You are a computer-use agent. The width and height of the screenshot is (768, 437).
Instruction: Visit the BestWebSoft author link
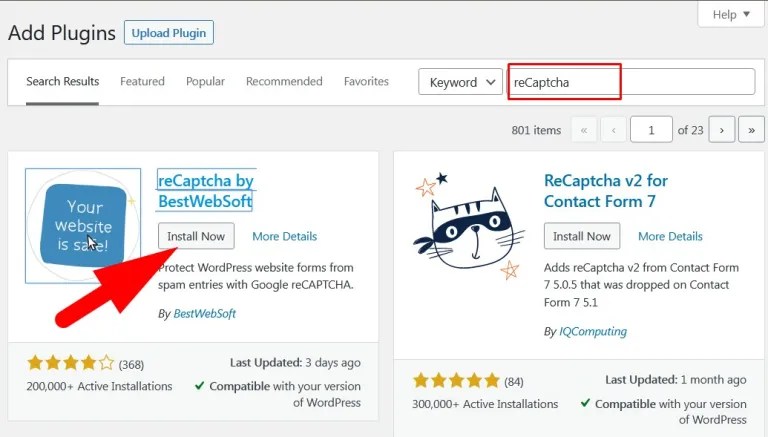pos(205,314)
